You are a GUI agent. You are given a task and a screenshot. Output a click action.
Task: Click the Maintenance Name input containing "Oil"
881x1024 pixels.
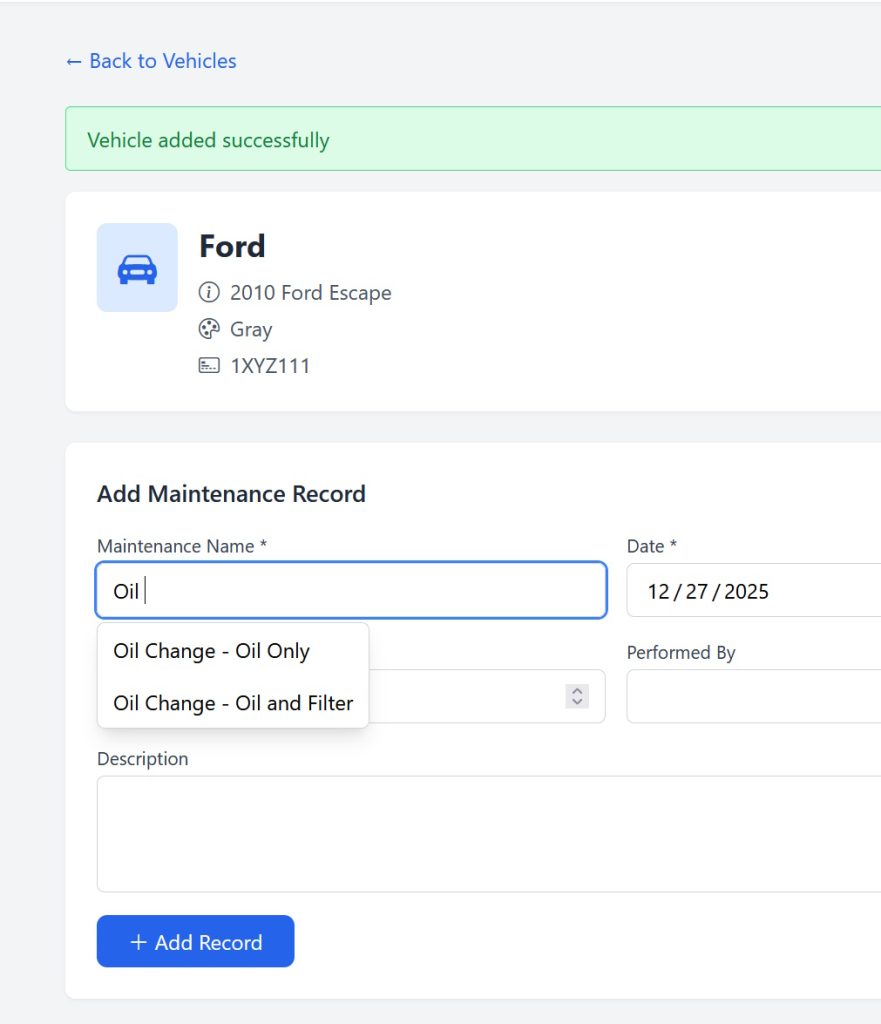(350, 590)
